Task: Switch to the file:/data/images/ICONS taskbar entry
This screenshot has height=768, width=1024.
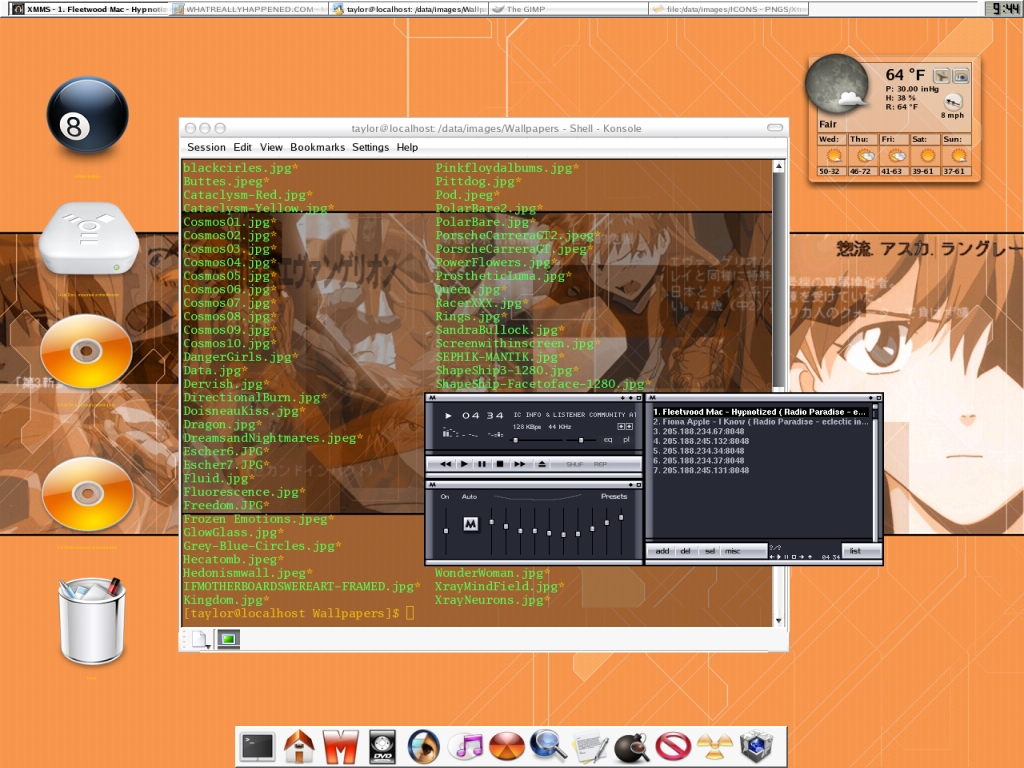Action: (729, 9)
